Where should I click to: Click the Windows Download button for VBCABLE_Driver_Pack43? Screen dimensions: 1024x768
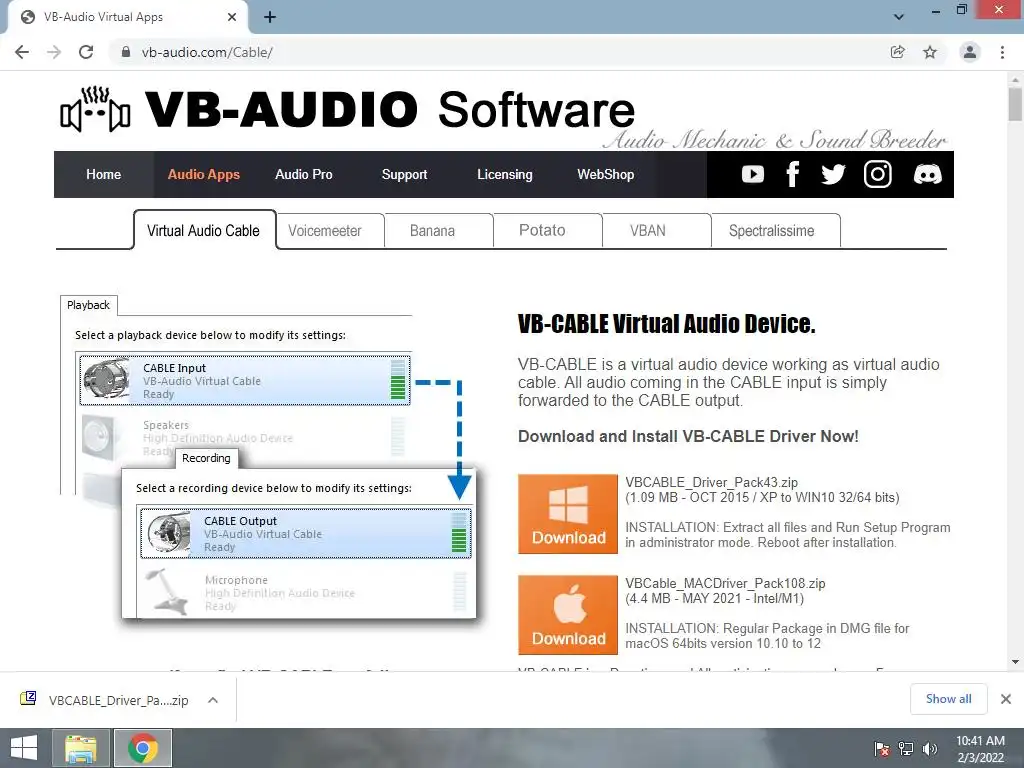[568, 514]
